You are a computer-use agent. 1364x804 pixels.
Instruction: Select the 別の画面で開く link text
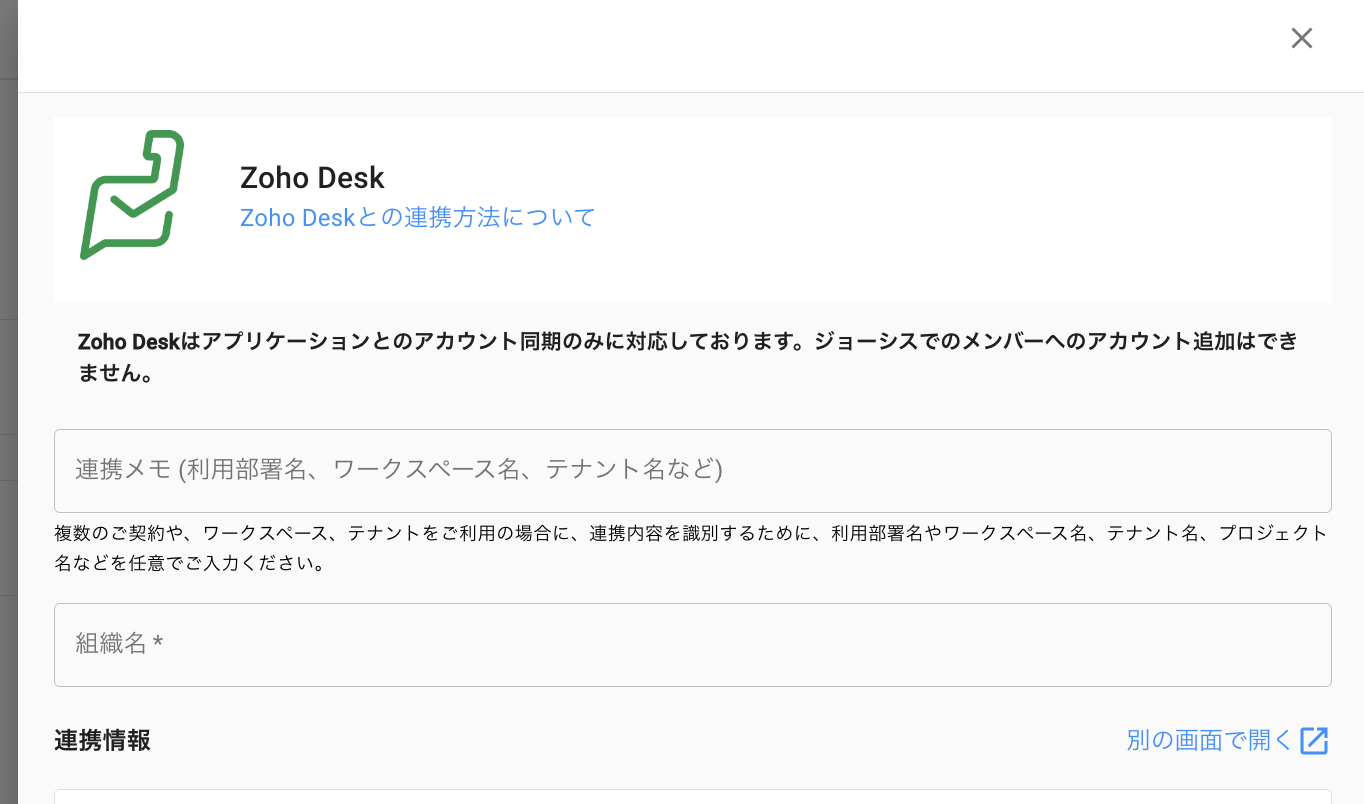click(1209, 741)
